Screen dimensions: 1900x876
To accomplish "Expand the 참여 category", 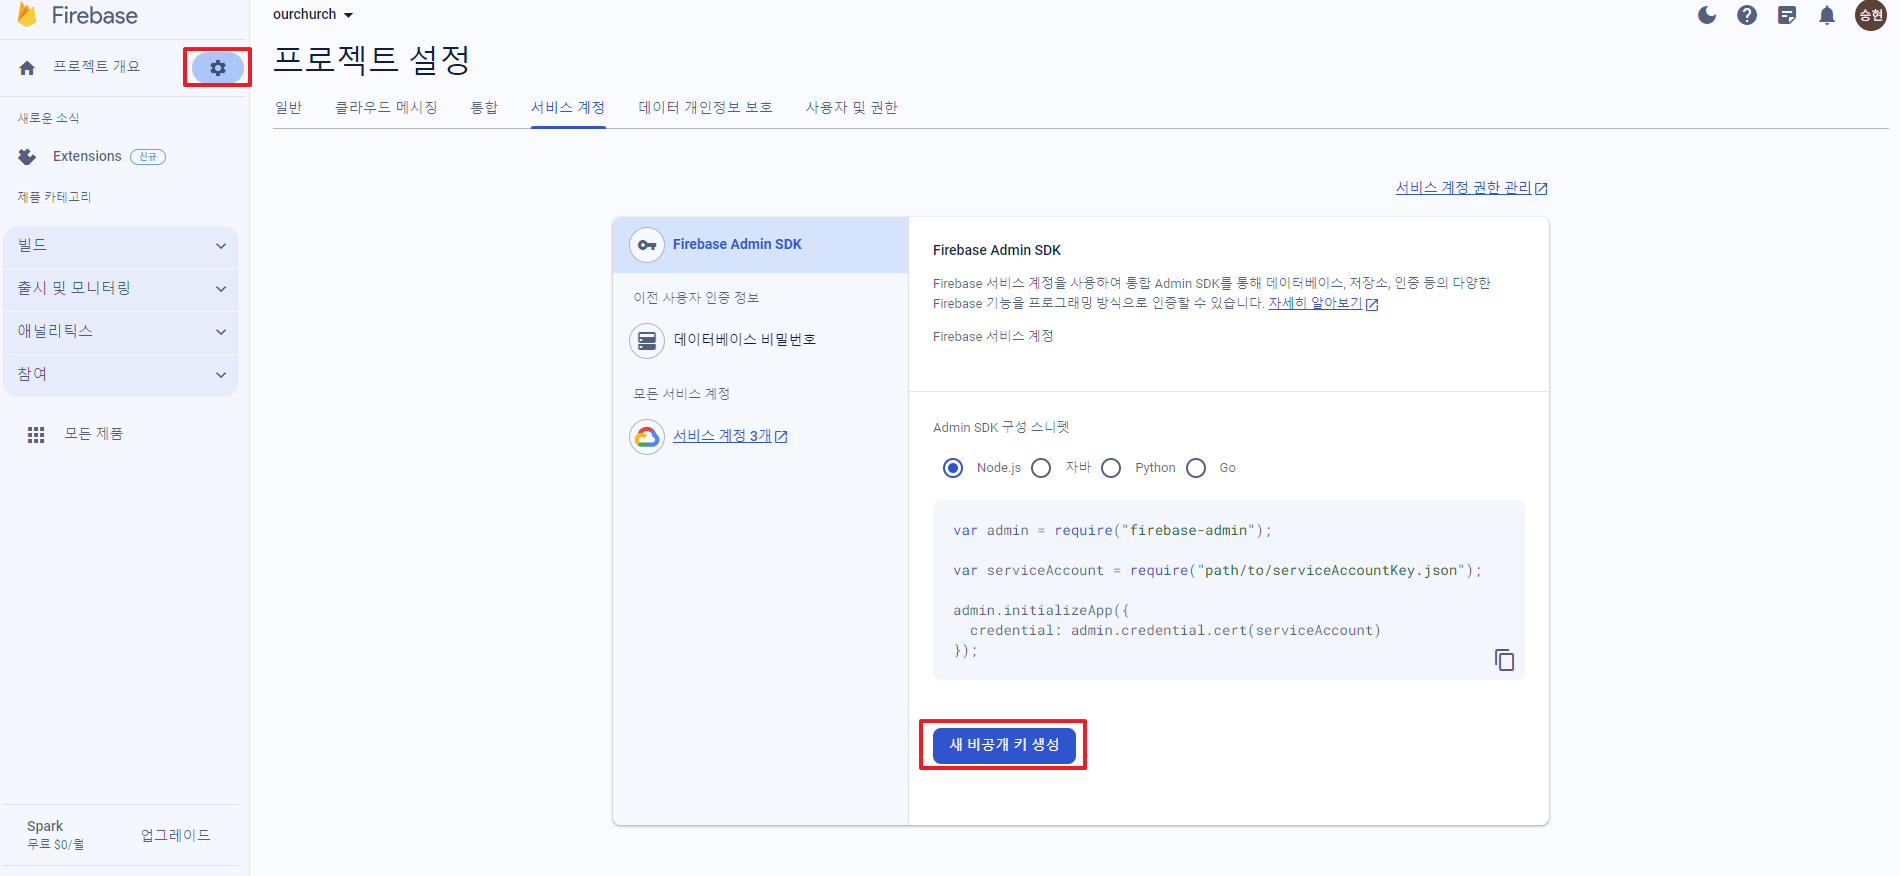I will [x=121, y=375].
